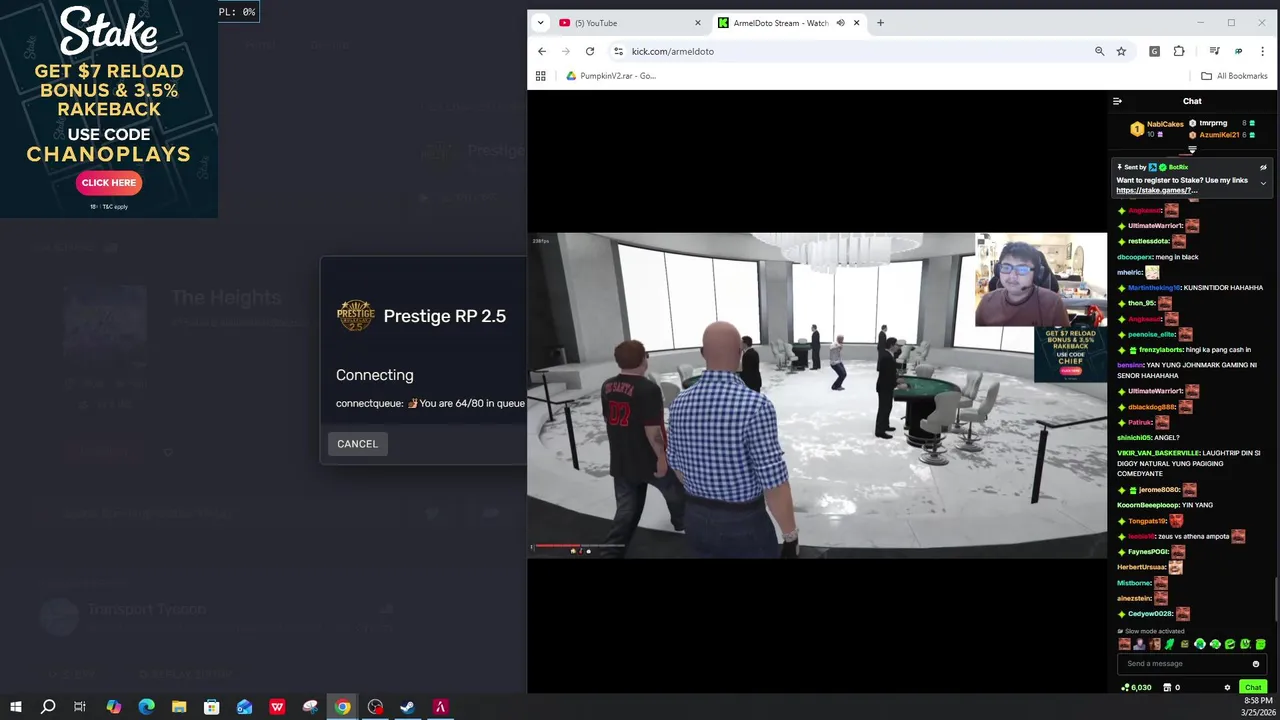Expand the chat leaderboard handle
Screen dimensions: 1280x720
click(1192, 150)
